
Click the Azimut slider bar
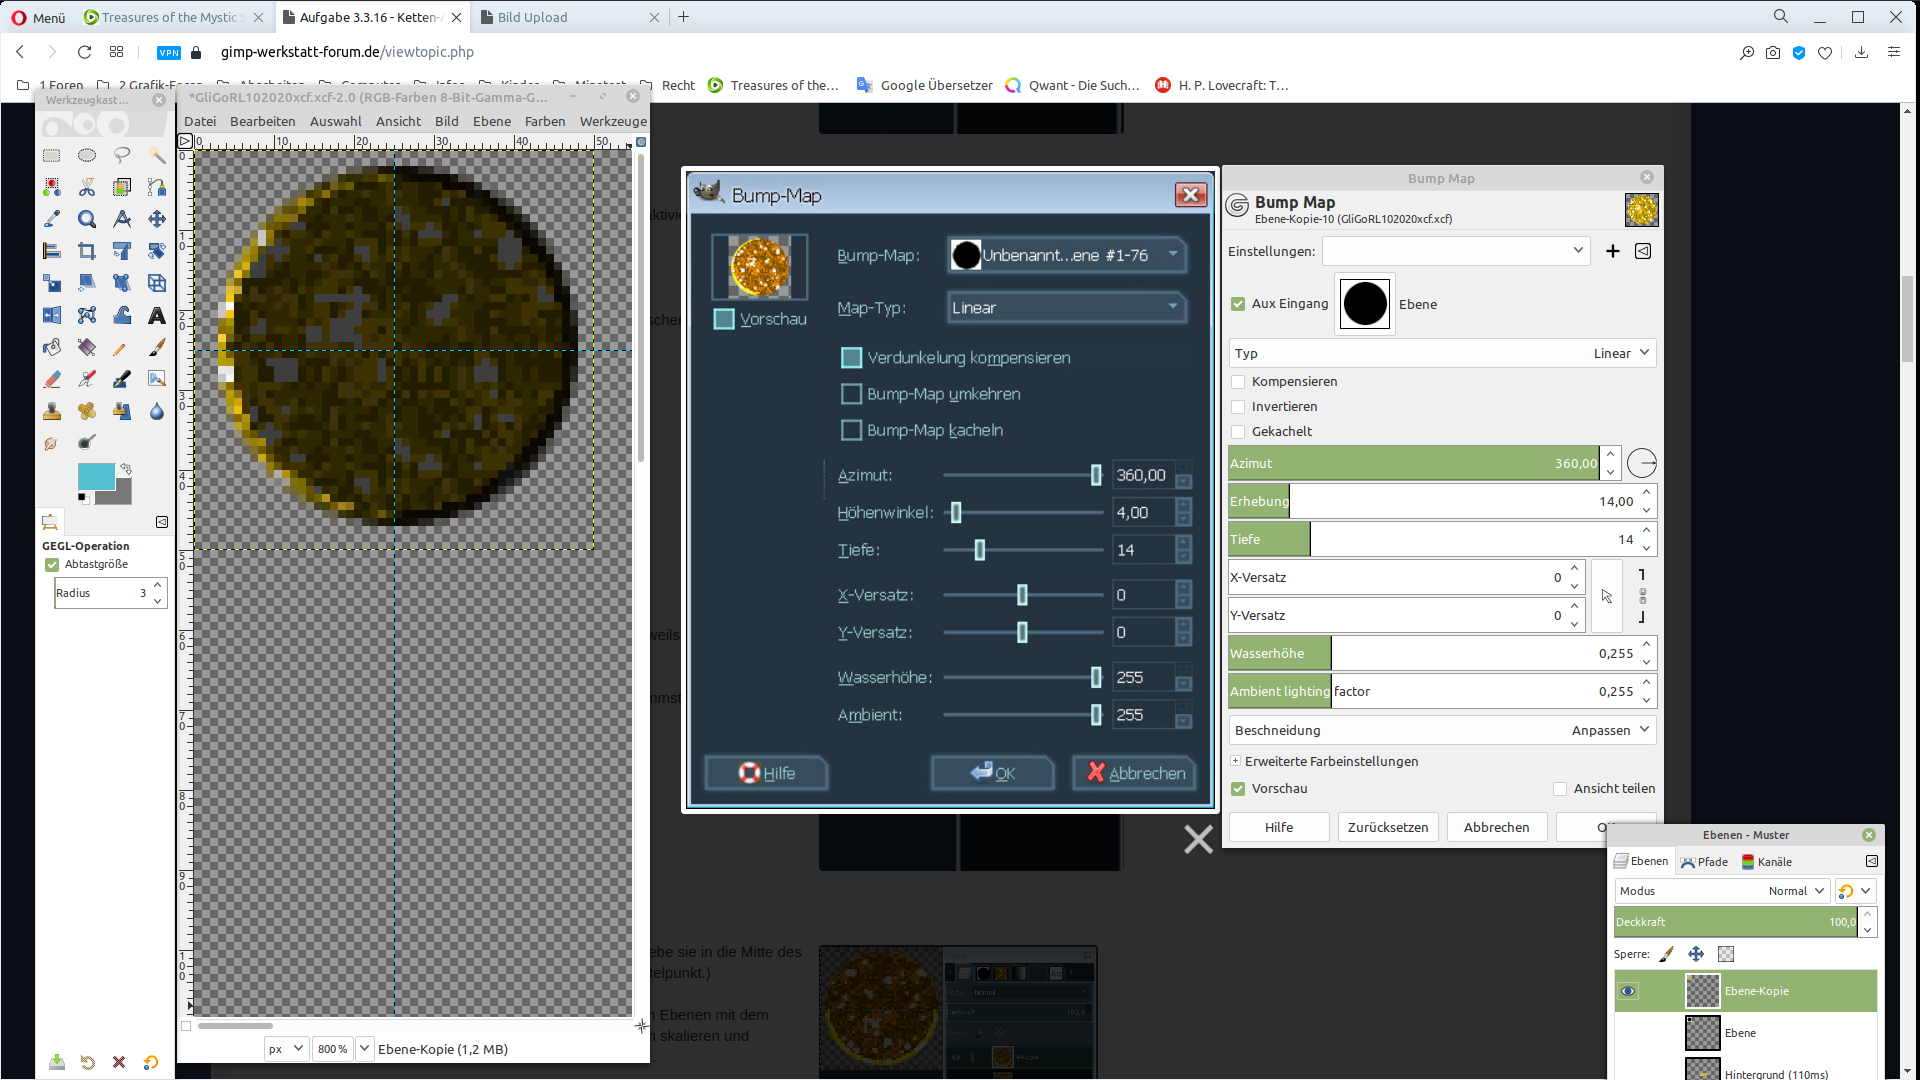1412,463
